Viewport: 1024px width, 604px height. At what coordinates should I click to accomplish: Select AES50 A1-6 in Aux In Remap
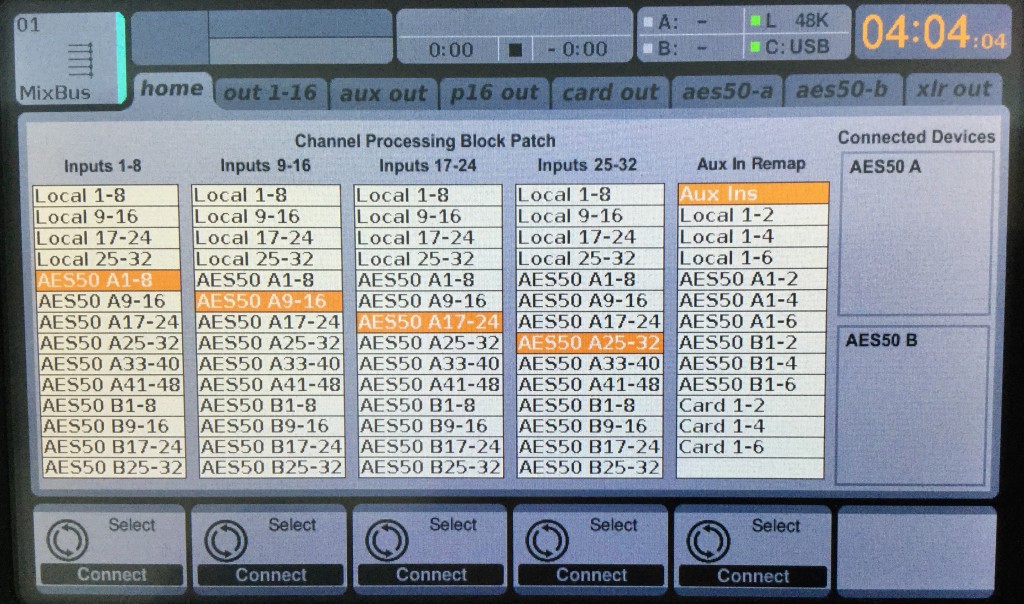[x=752, y=321]
